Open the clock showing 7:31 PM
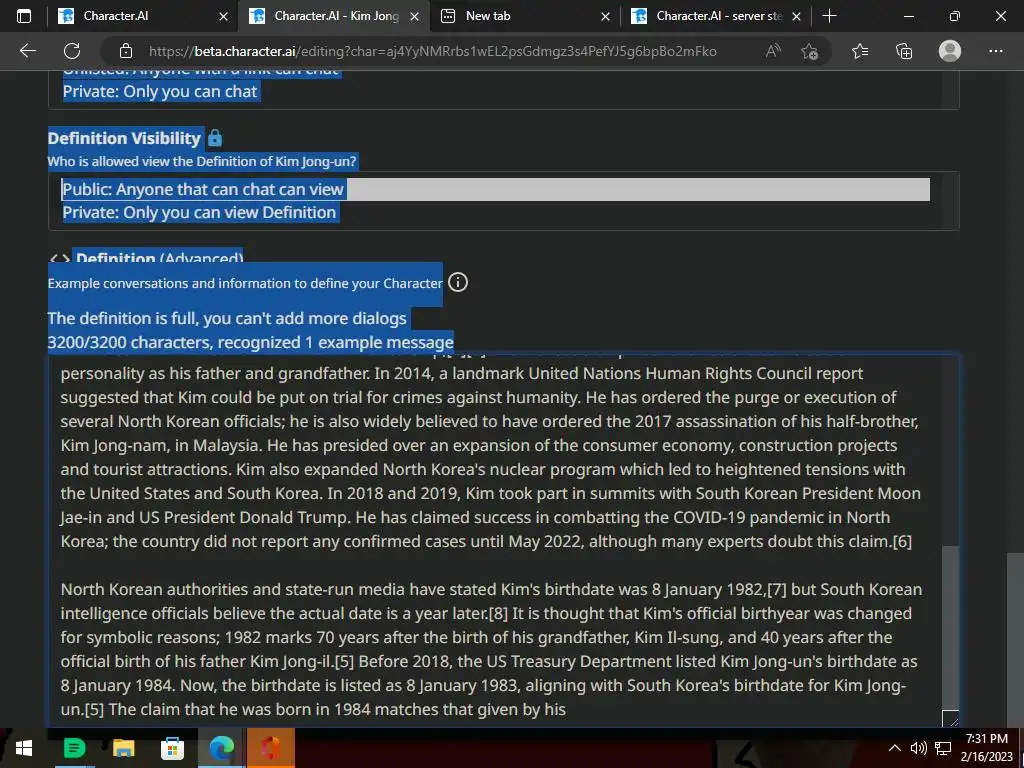The width and height of the screenshot is (1024, 768). point(986,748)
